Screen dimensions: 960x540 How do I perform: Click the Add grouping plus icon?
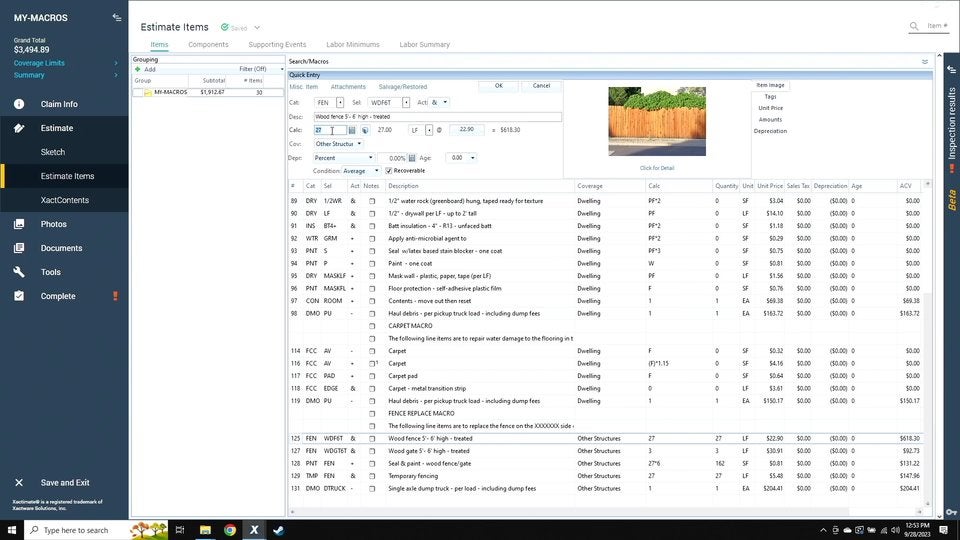(x=138, y=69)
